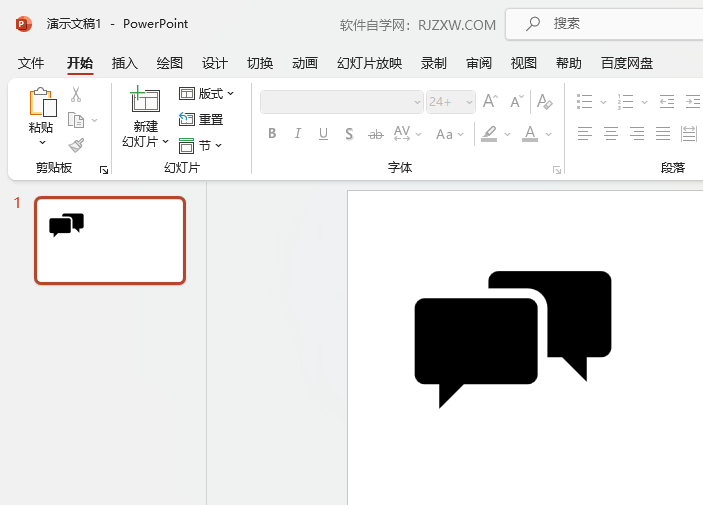Open the Record (录制) tab
The width and height of the screenshot is (703, 505).
(x=434, y=63)
